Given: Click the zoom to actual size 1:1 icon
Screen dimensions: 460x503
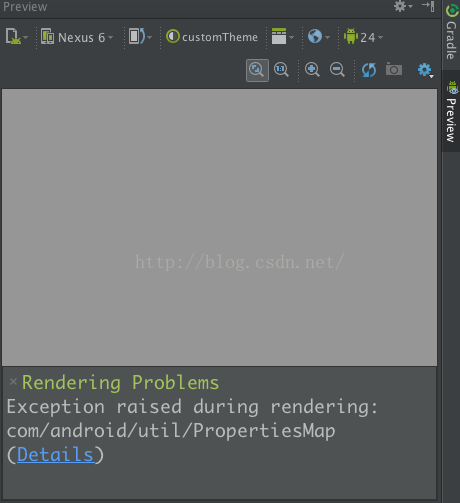Looking at the screenshot, I should 281,70.
